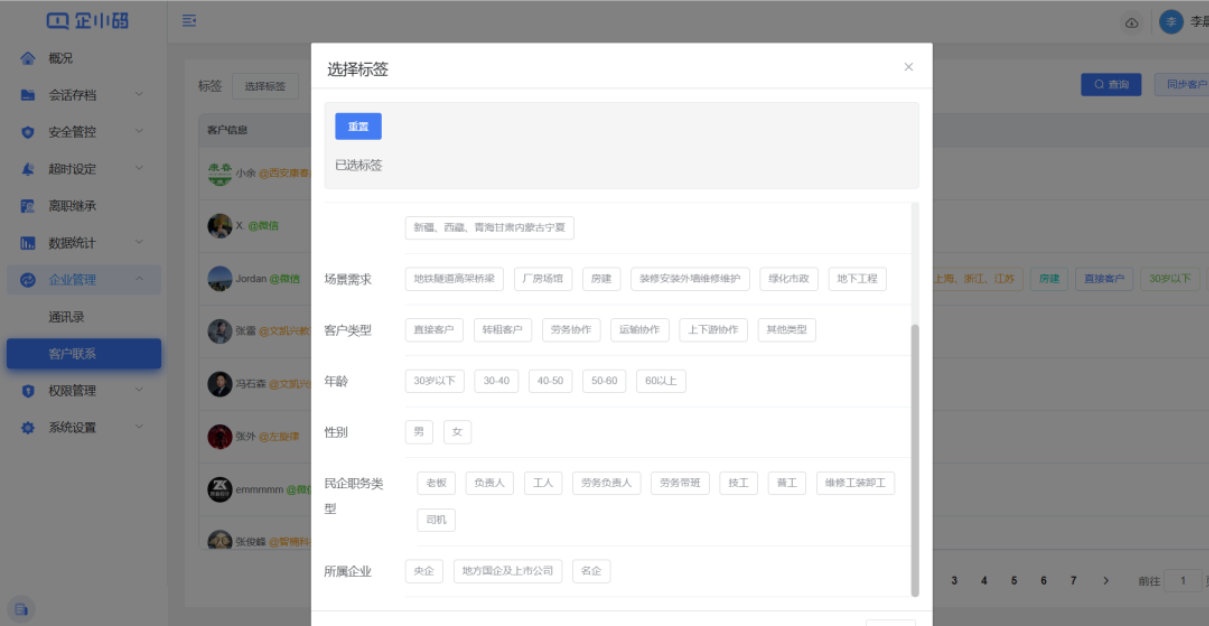Click the 选择标签 button behind dialog
Screen dimensions: 1209x626
tap(265, 86)
